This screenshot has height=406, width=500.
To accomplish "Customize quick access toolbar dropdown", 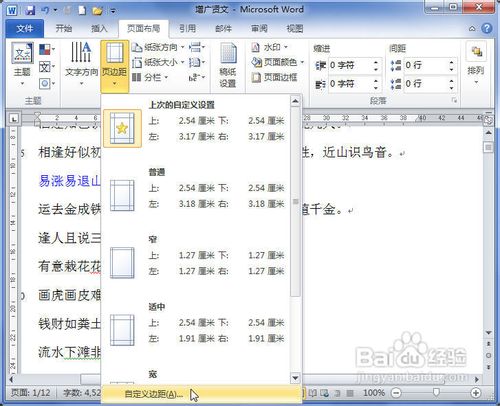I will click(113, 11).
